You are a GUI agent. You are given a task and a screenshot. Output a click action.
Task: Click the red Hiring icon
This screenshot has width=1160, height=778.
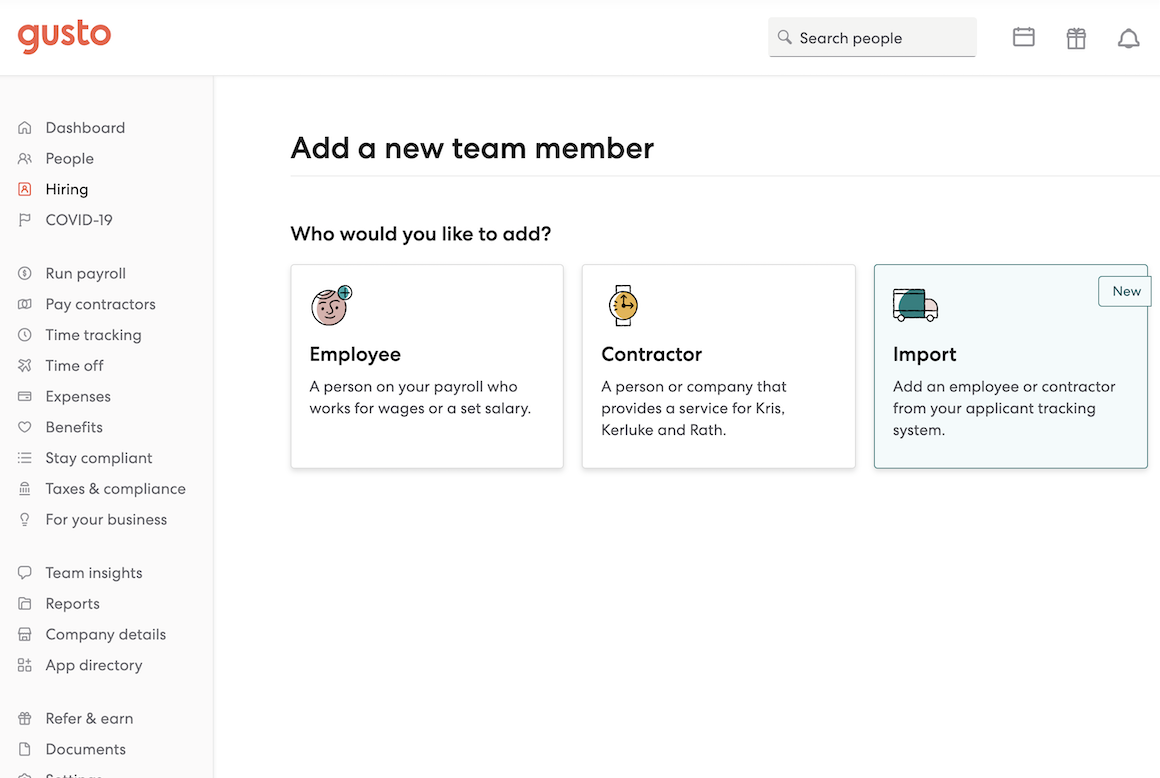pos(24,189)
